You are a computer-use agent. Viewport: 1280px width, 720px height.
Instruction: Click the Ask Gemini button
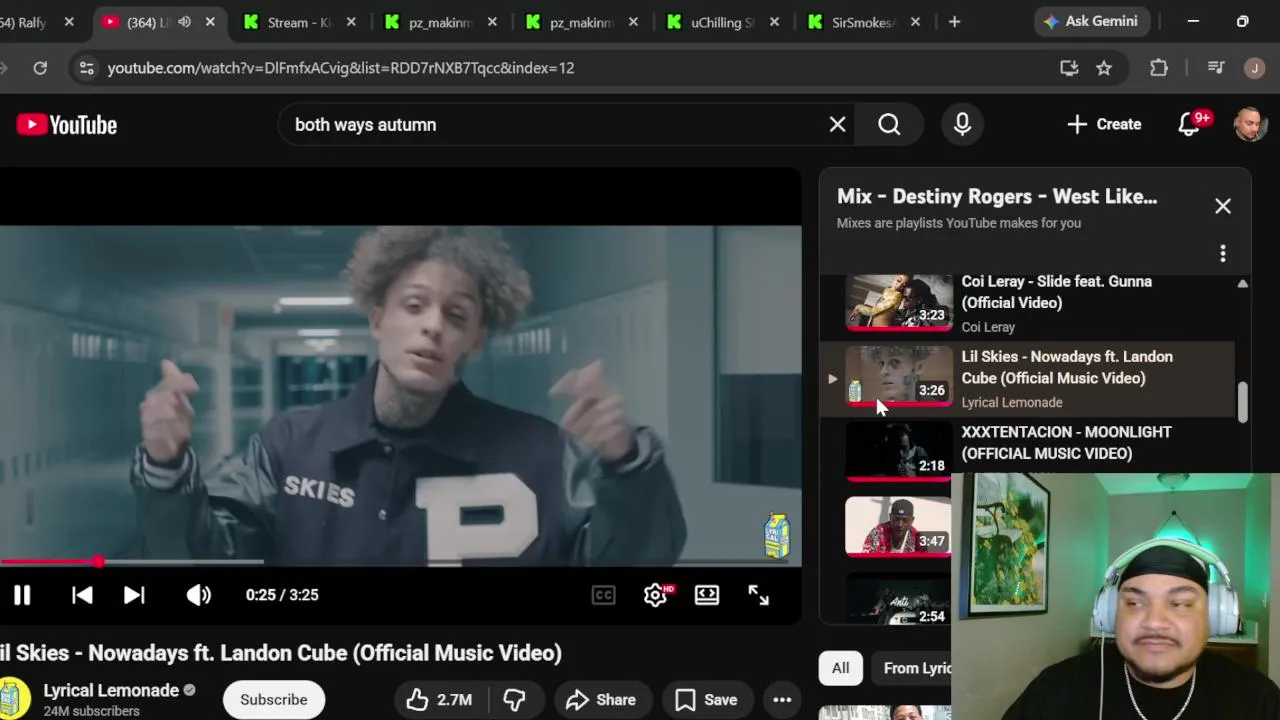point(1090,21)
